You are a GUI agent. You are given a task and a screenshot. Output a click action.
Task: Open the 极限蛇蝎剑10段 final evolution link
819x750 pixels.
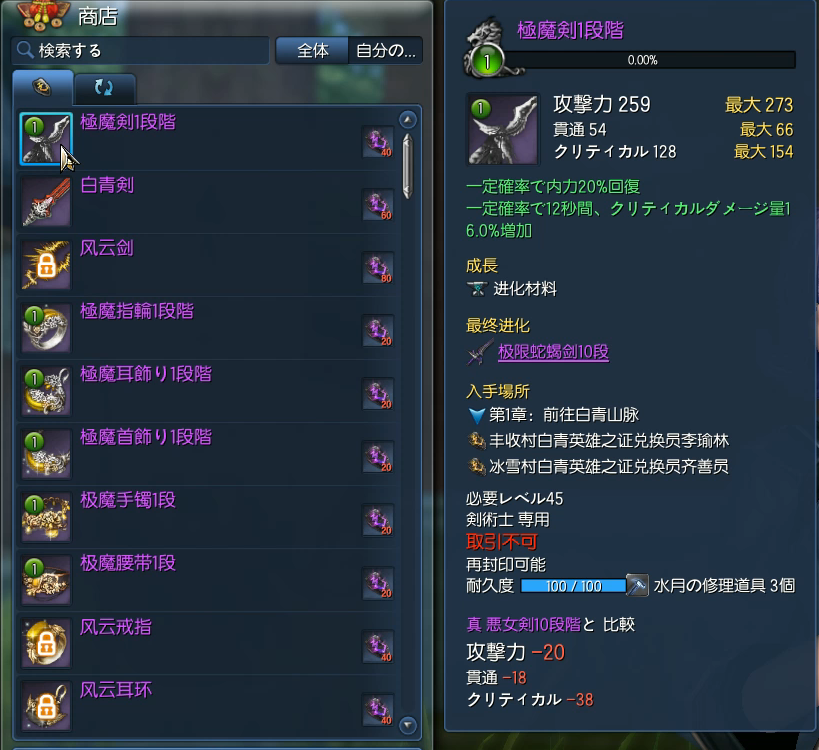553,352
